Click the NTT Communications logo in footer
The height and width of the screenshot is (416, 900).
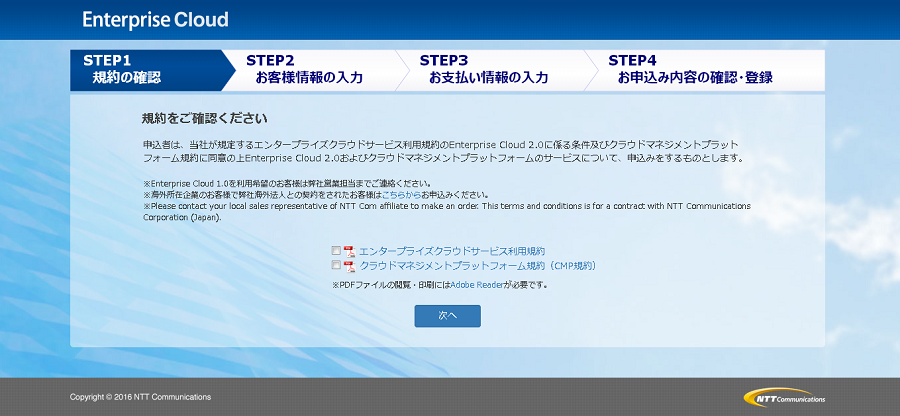[x=784, y=397]
